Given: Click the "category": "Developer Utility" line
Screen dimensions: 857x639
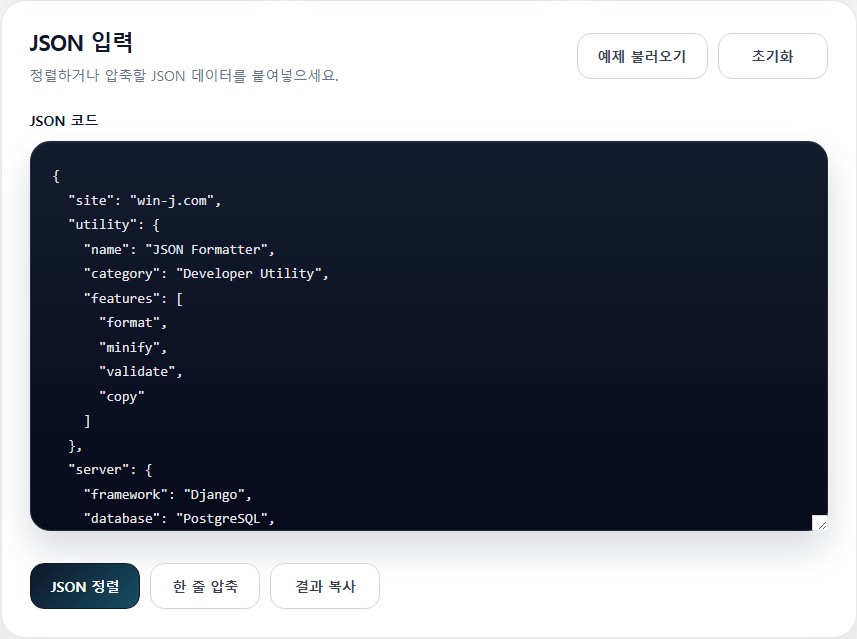Looking at the screenshot, I should [206, 274].
